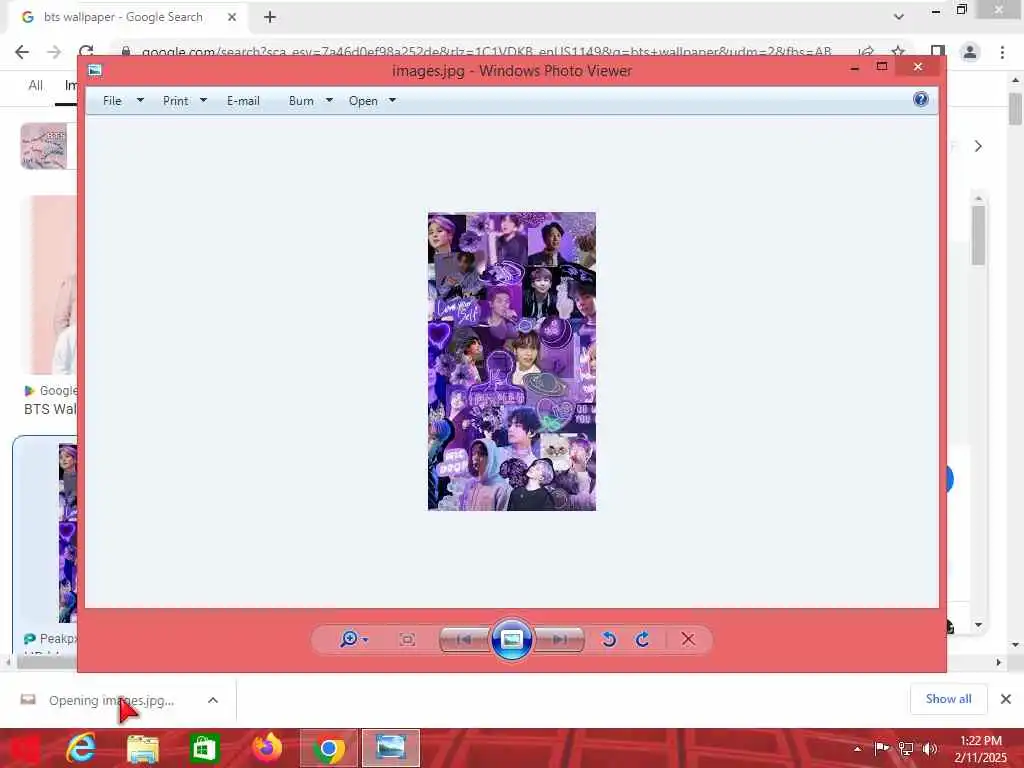
Task: Click the images.jpg download item
Action: point(111,700)
